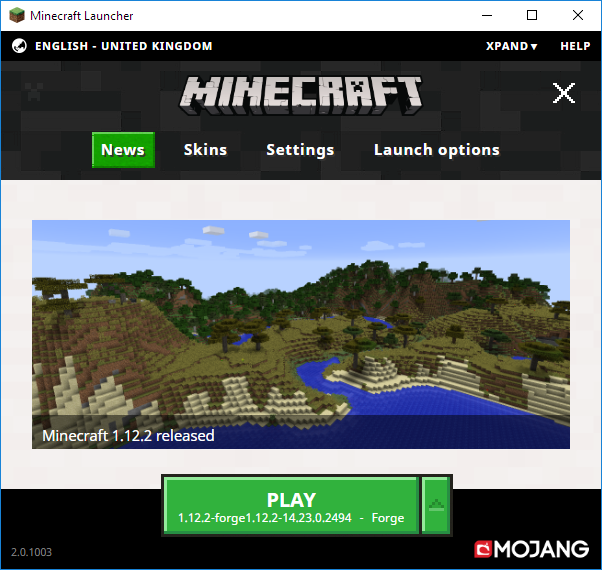
Task: Click the globe language icon
Action: tap(19, 46)
